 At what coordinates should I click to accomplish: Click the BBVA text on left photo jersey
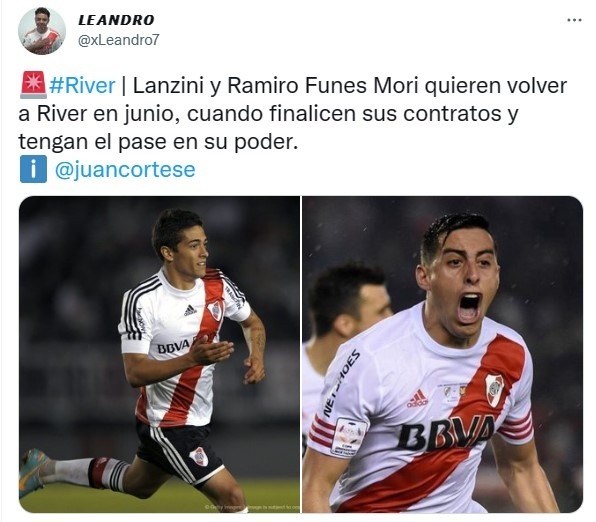point(173,347)
